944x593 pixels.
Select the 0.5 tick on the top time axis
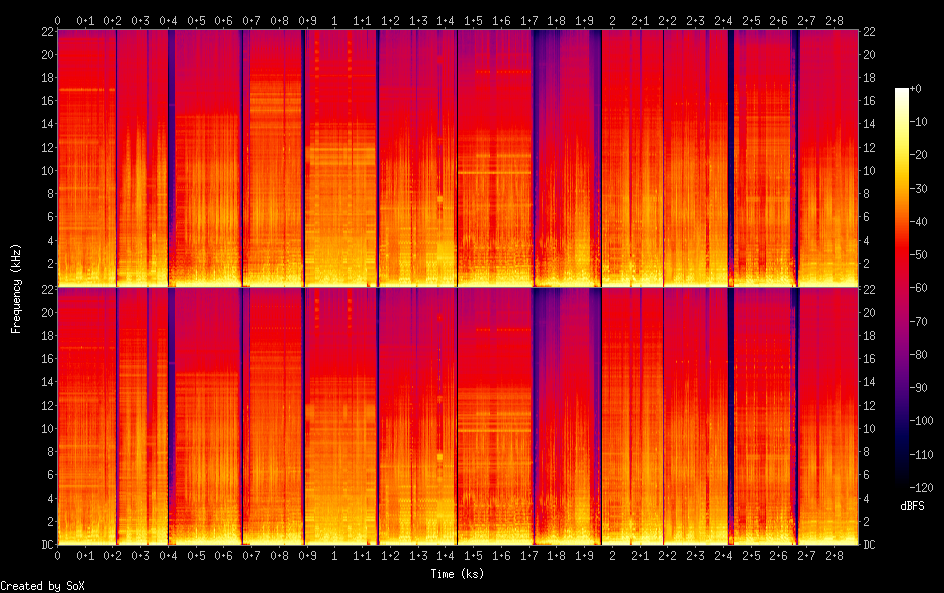[x=196, y=20]
